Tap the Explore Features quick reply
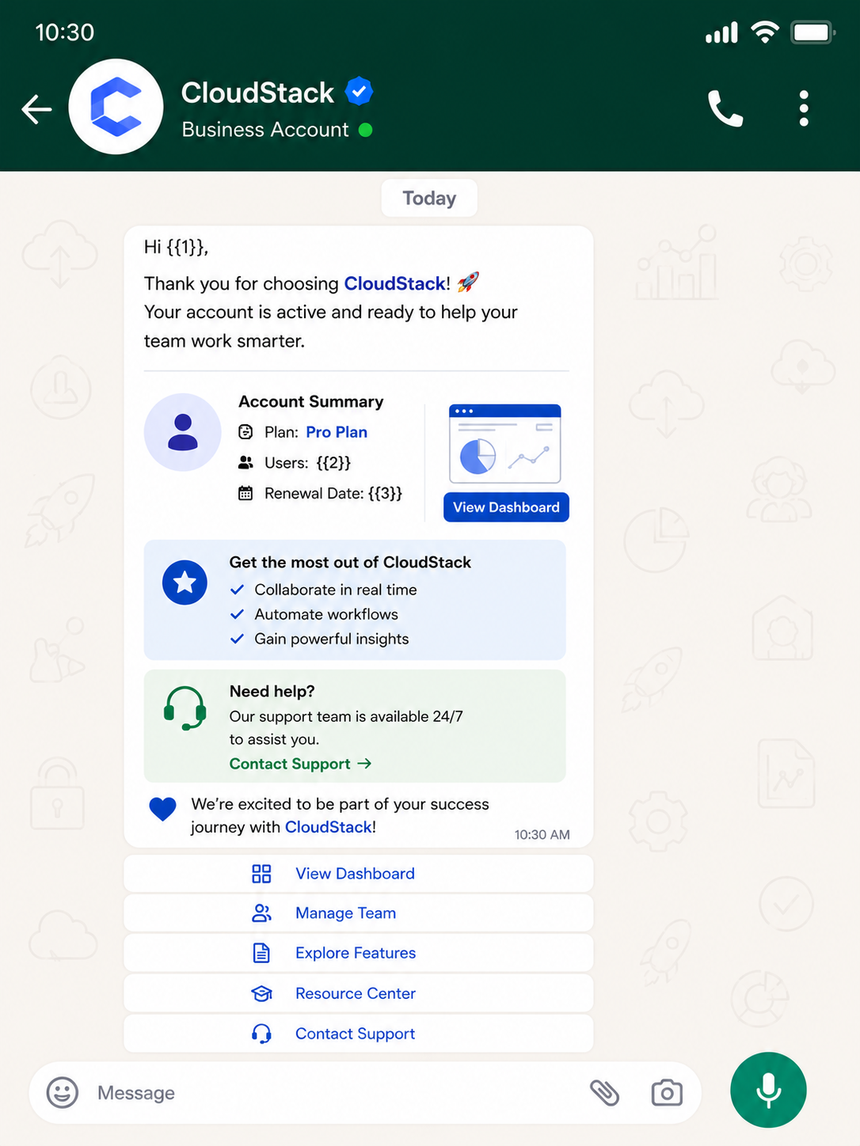This screenshot has height=1146, width=860. pos(358,953)
